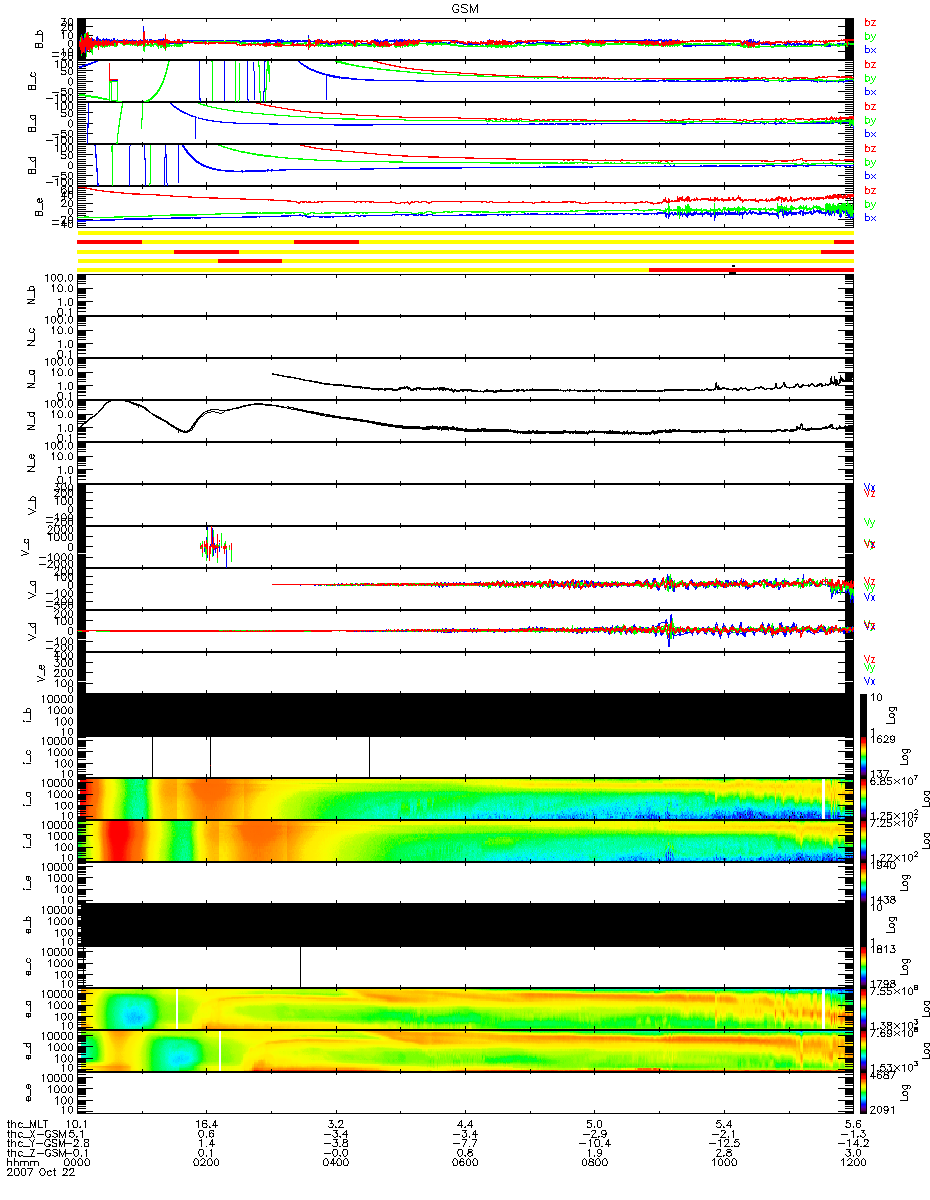
Task: Click the bz legend of B_b panel
Action: tap(869, 22)
